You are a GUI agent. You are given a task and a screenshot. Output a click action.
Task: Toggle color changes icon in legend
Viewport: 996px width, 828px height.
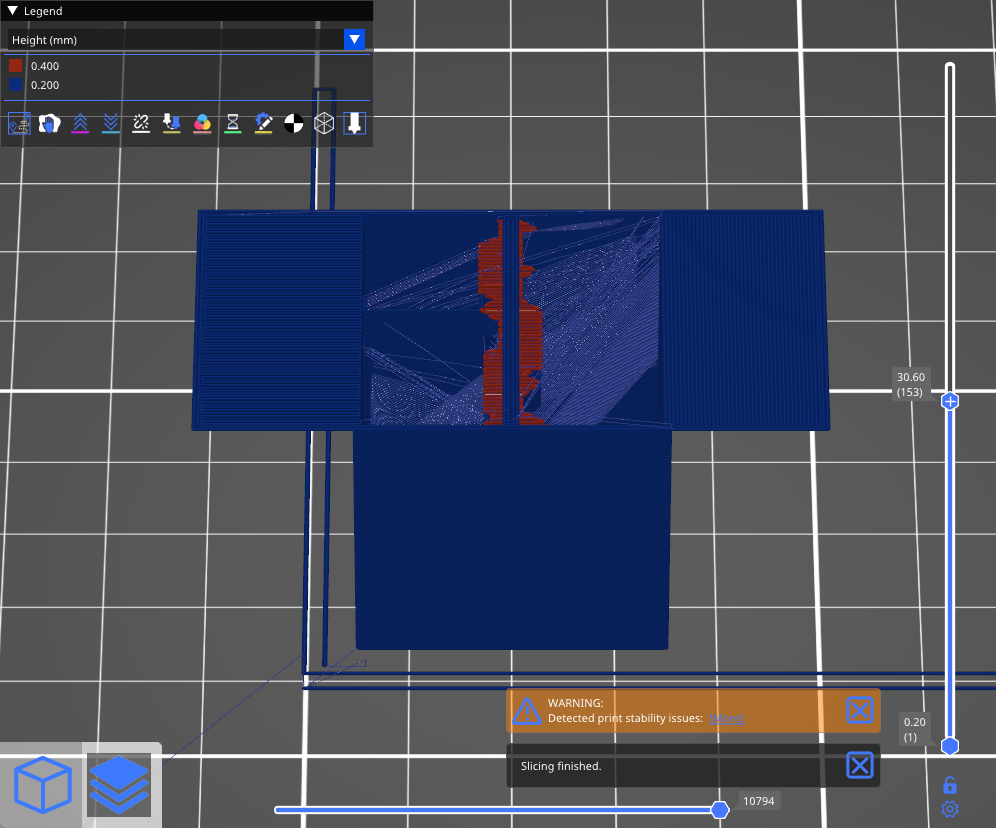(202, 123)
